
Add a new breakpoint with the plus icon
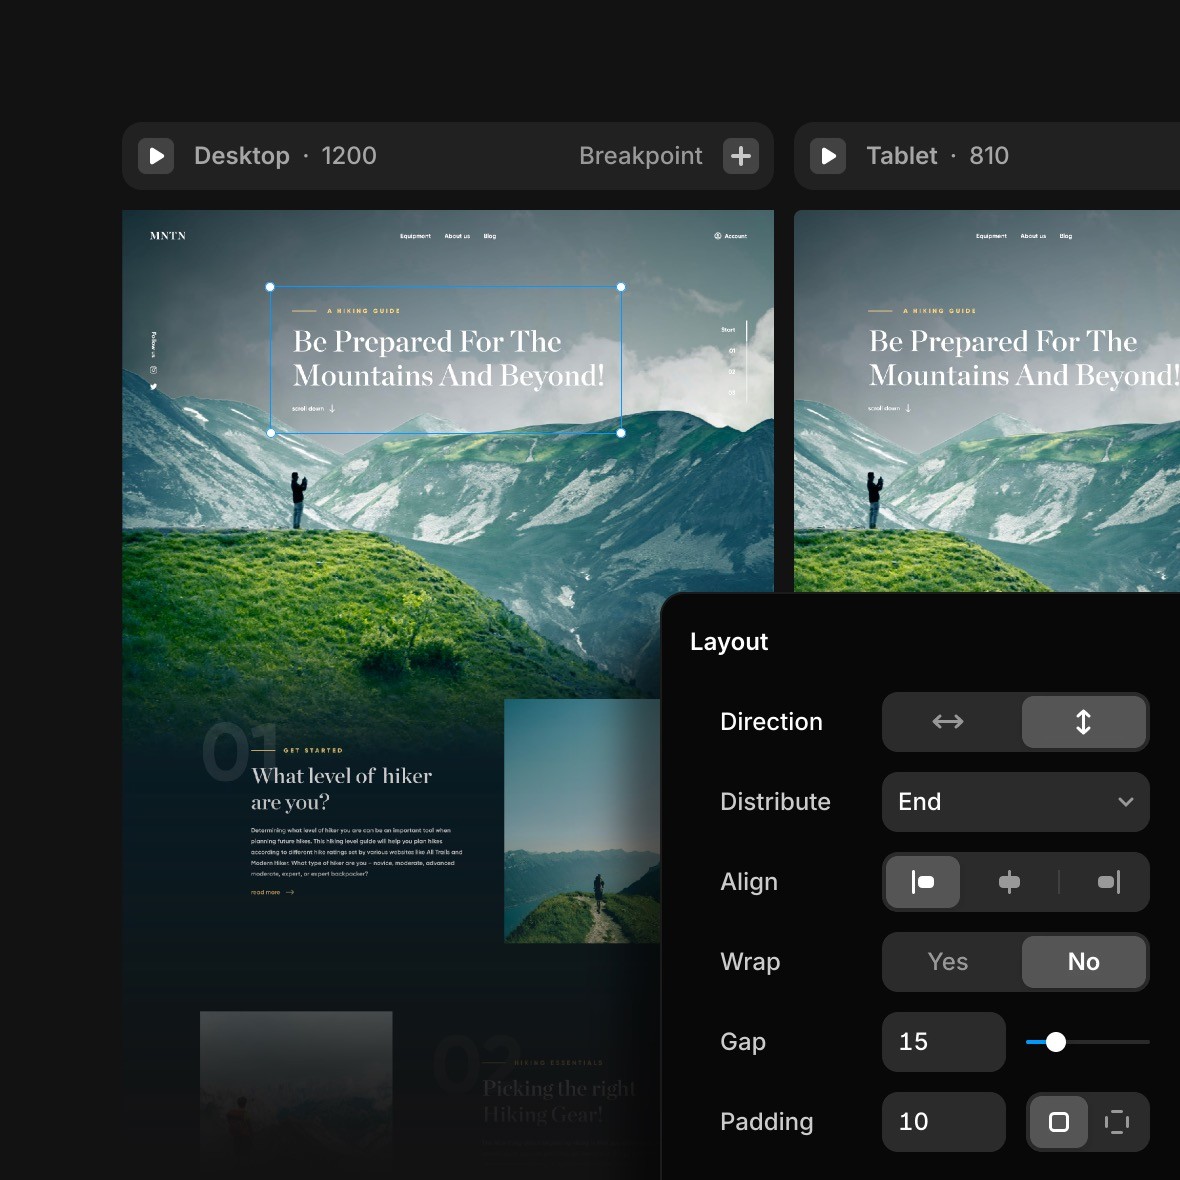coord(740,156)
